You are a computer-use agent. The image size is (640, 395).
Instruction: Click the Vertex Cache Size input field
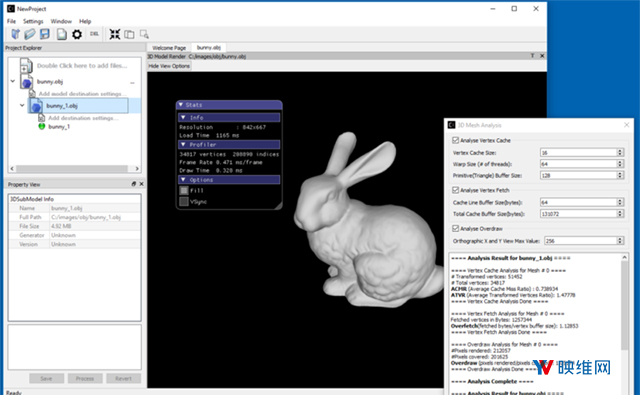578,153
